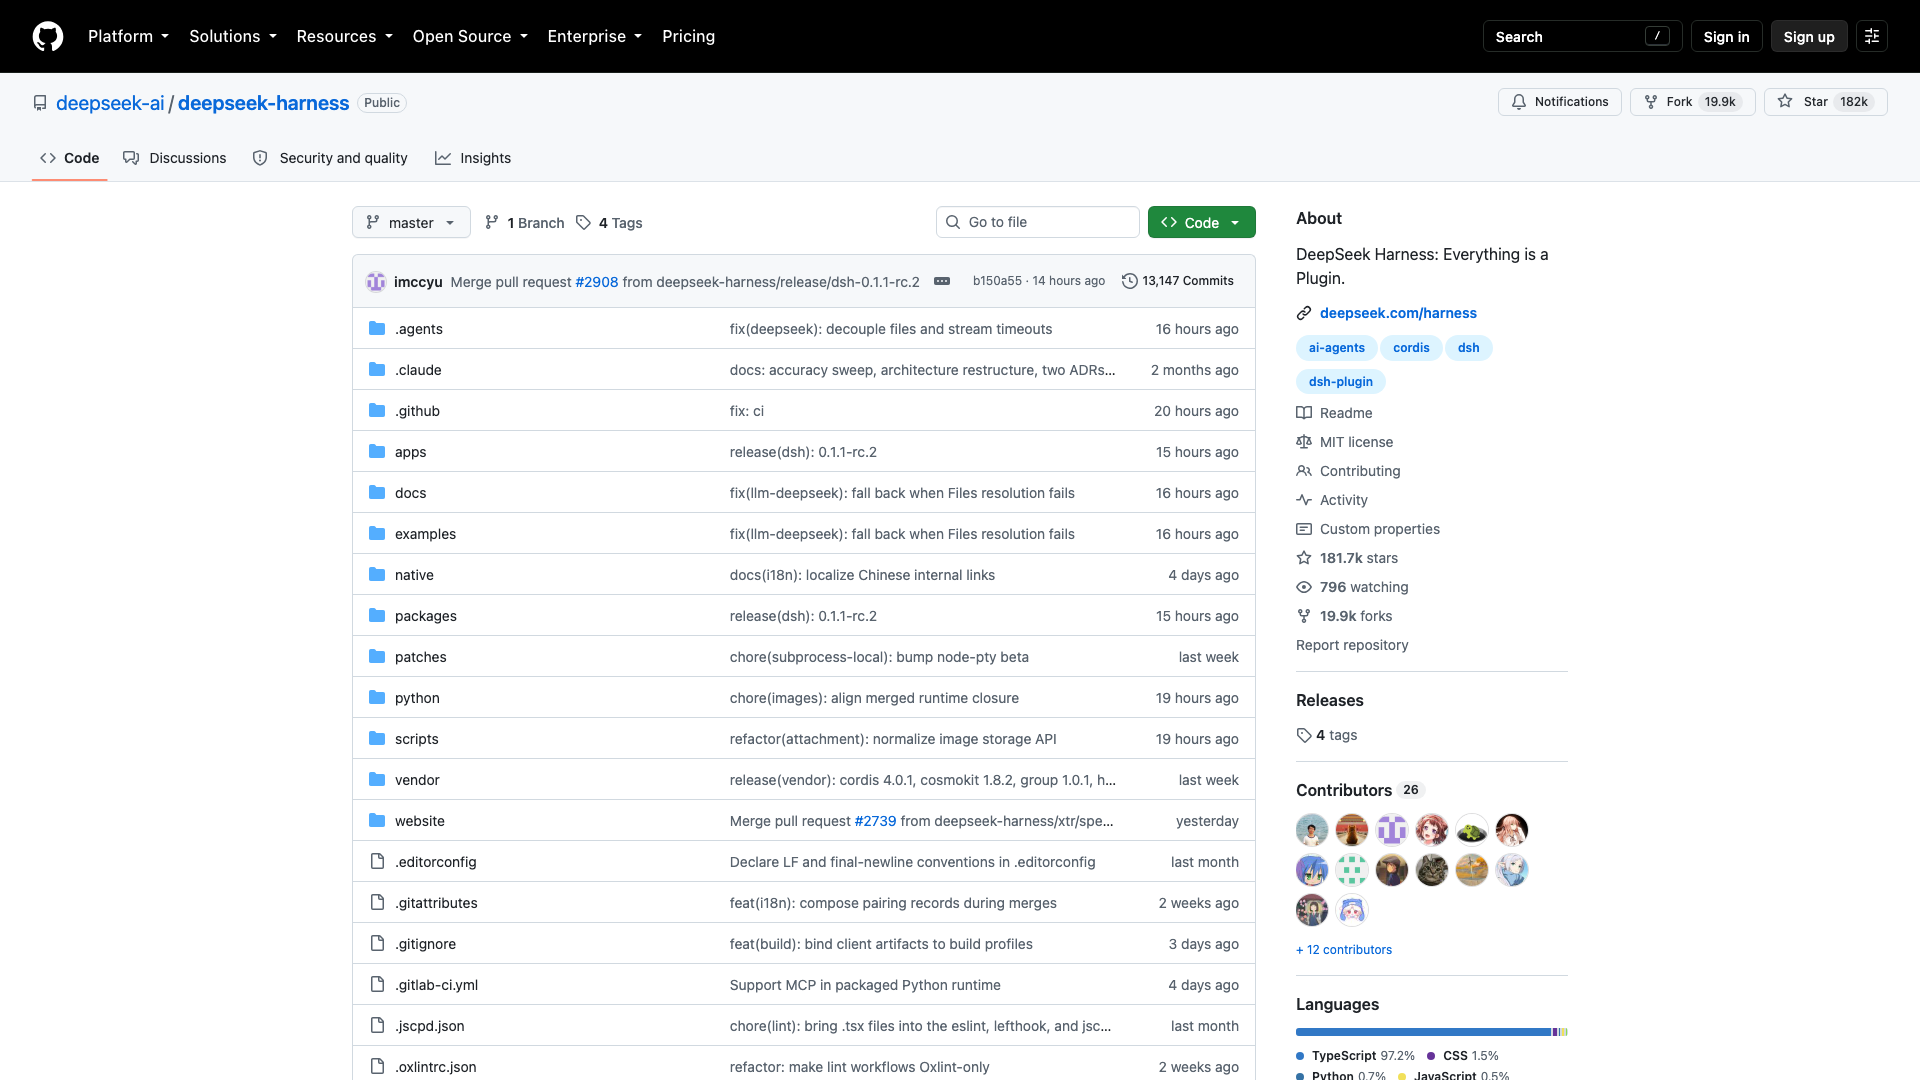The height and width of the screenshot is (1080, 1920).
Task: Switch to the Code tab
Action: tap(69, 158)
